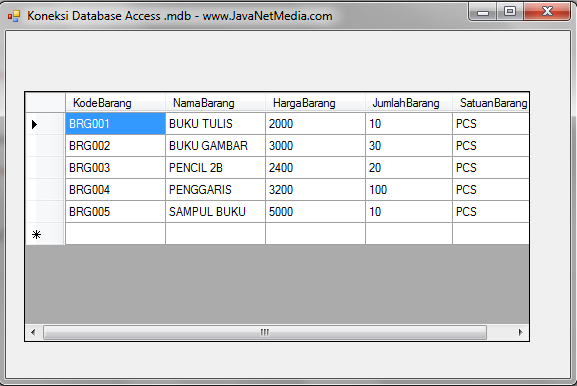The image size is (577, 386).
Task: Select the quantity 10 cell for SAMPUL BUKU
Action: tap(409, 212)
